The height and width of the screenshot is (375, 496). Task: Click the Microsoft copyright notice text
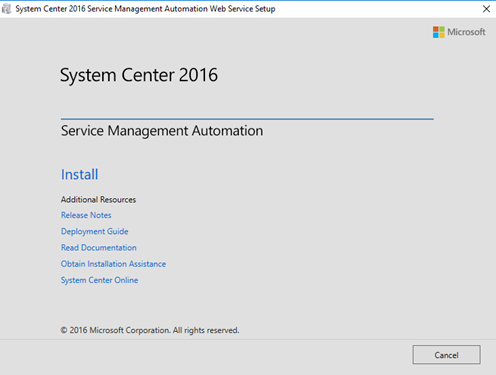coord(150,330)
